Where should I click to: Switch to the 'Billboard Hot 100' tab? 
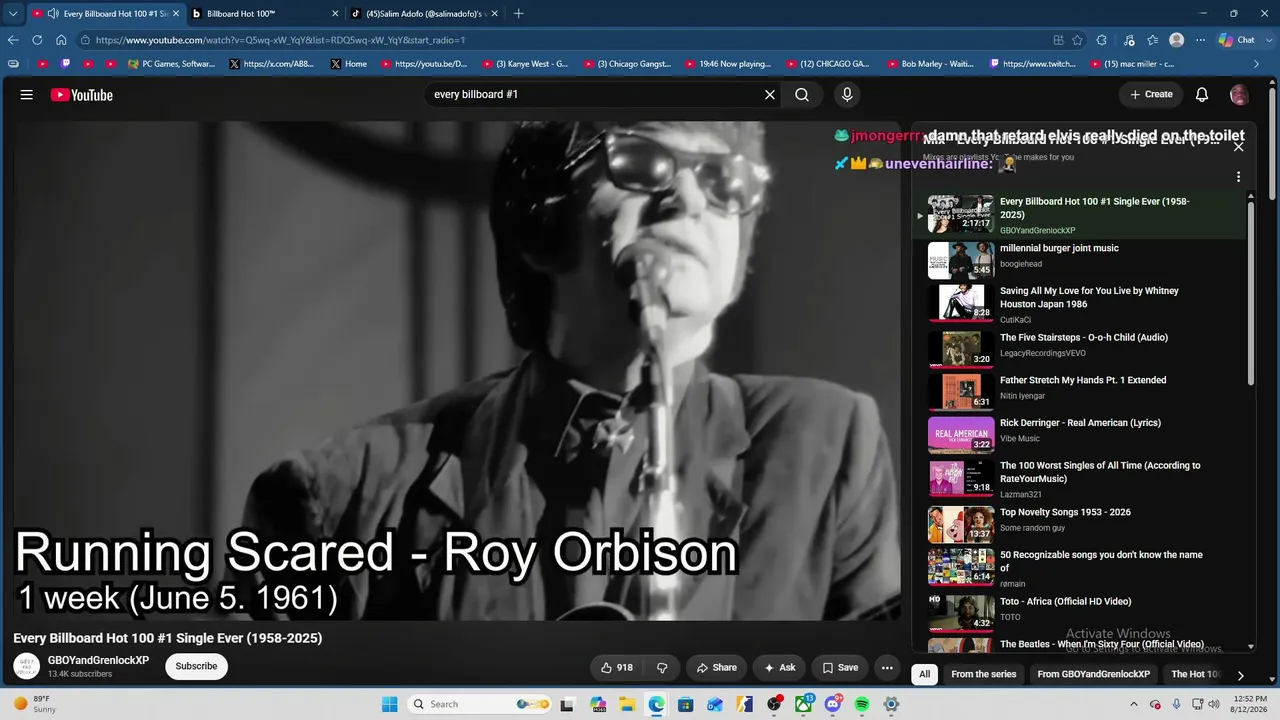265,14
